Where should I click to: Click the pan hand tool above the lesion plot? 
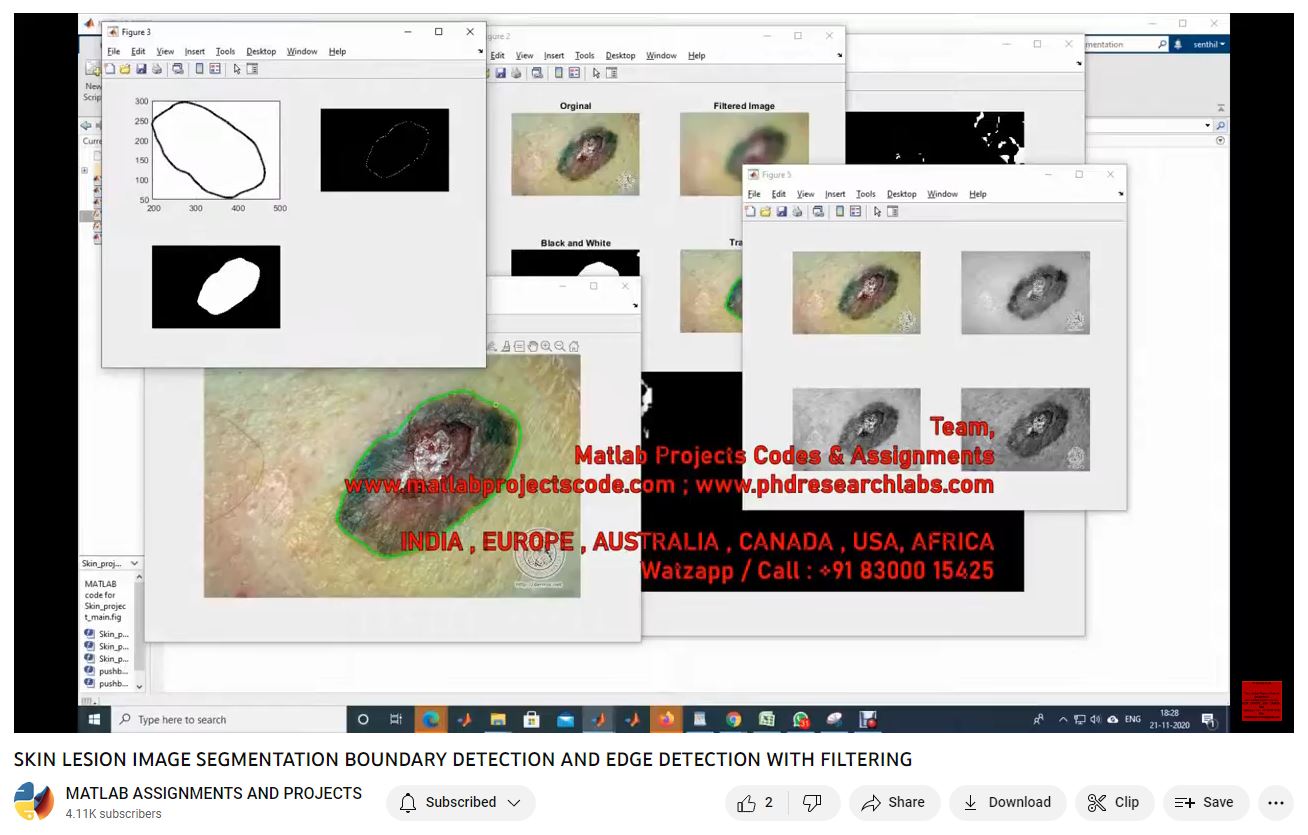coord(533,346)
